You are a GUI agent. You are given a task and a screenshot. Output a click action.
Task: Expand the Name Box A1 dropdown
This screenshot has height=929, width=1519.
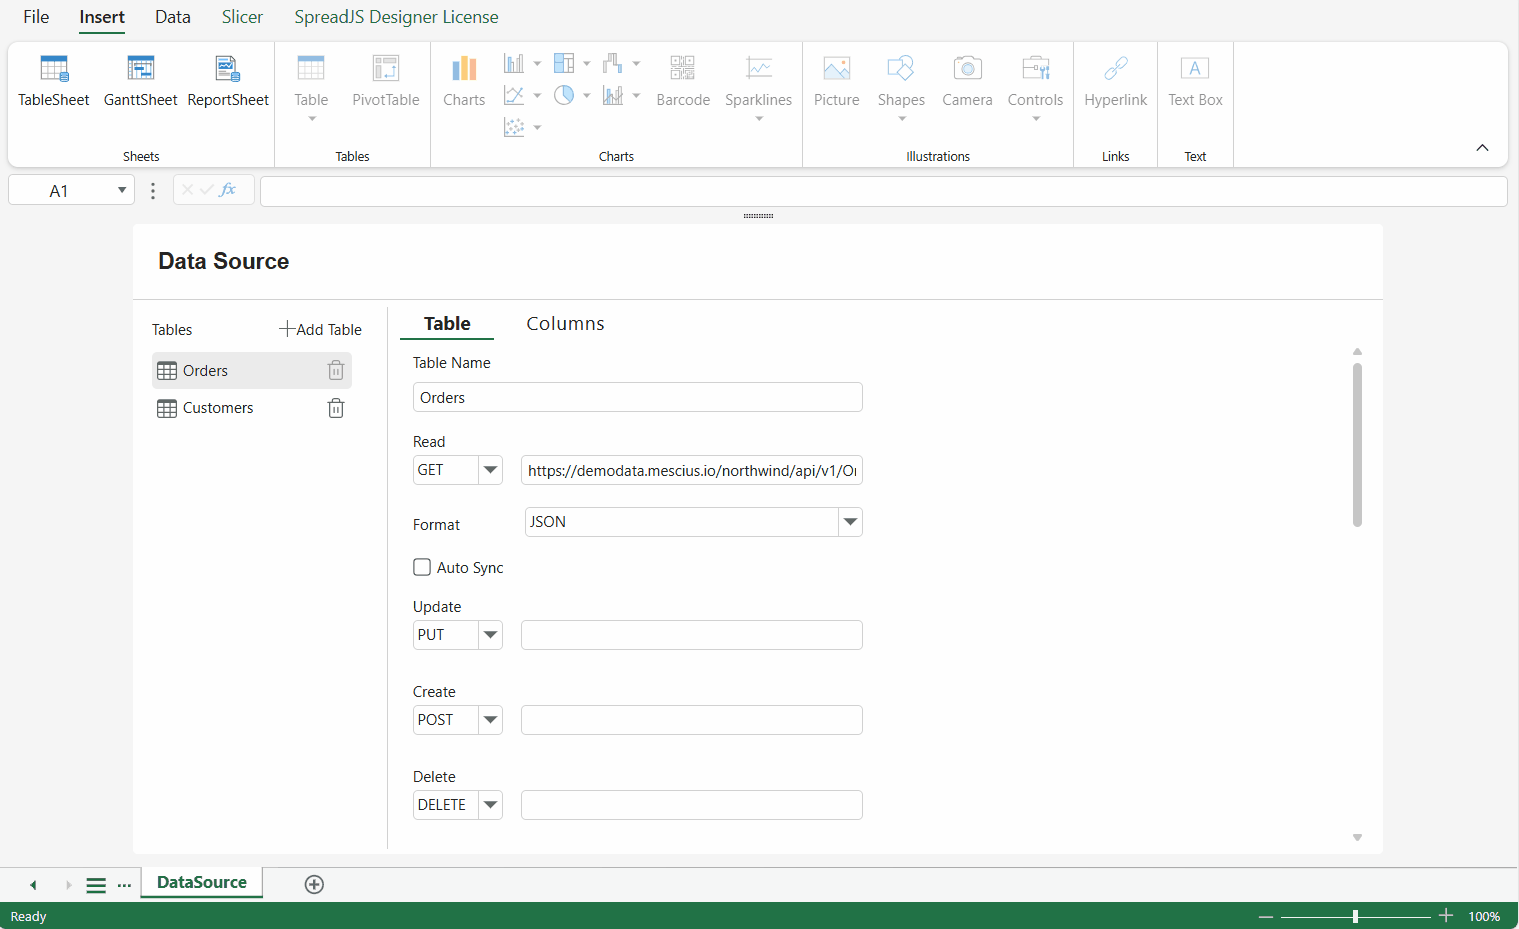pyautogui.click(x=122, y=190)
